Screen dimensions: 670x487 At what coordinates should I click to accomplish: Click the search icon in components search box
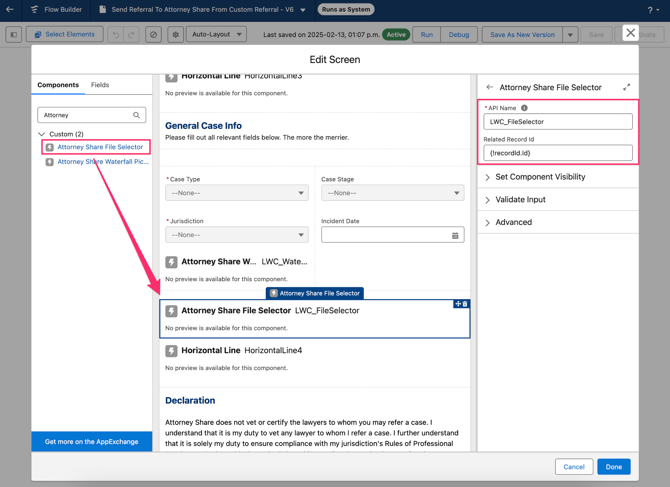pos(137,115)
